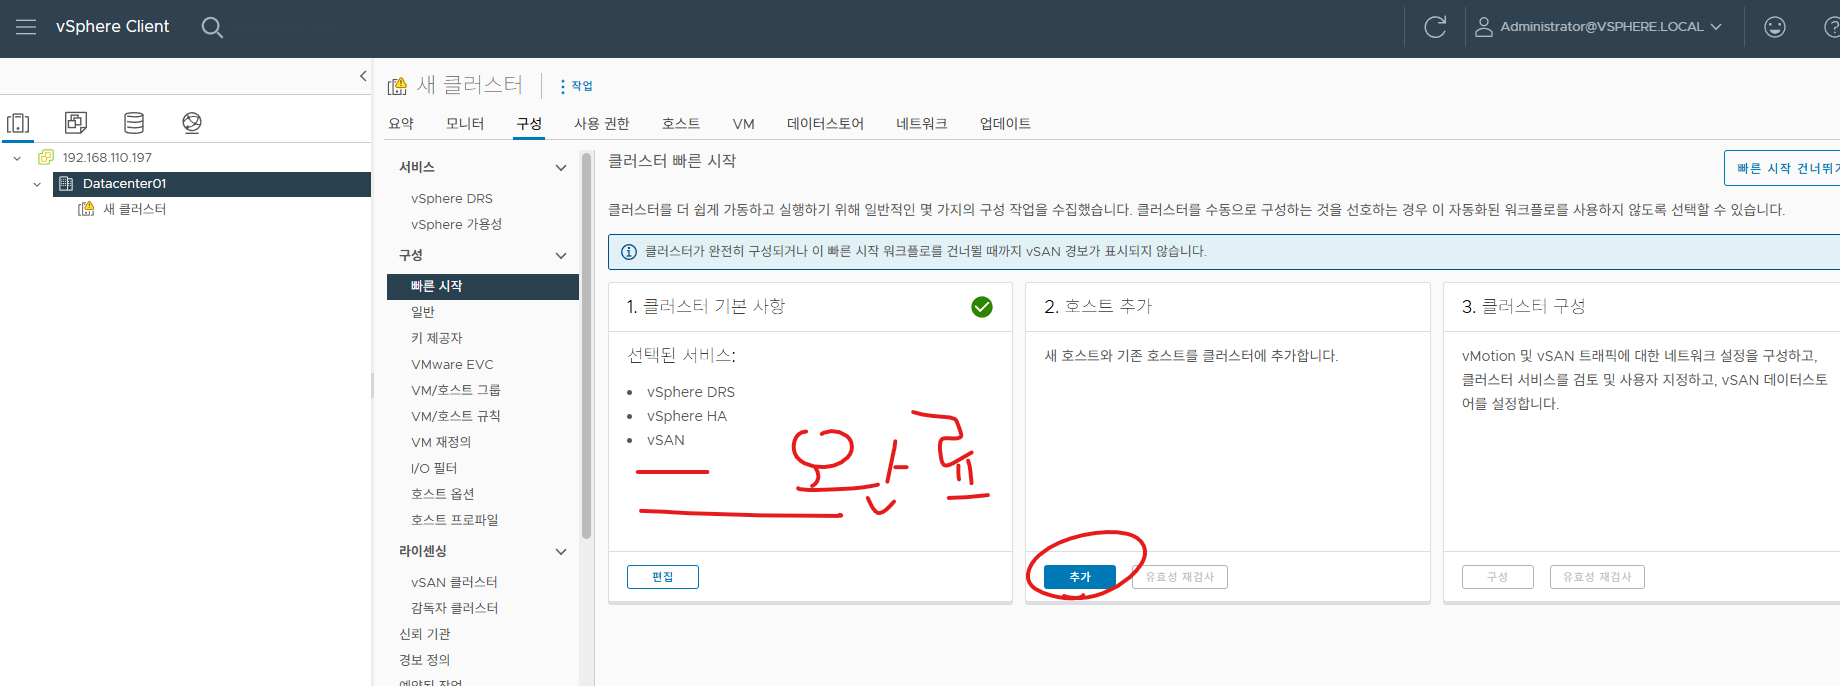Open the feedback smiley icon
Viewport: 1840px width, 686px height.
pos(1775,27)
